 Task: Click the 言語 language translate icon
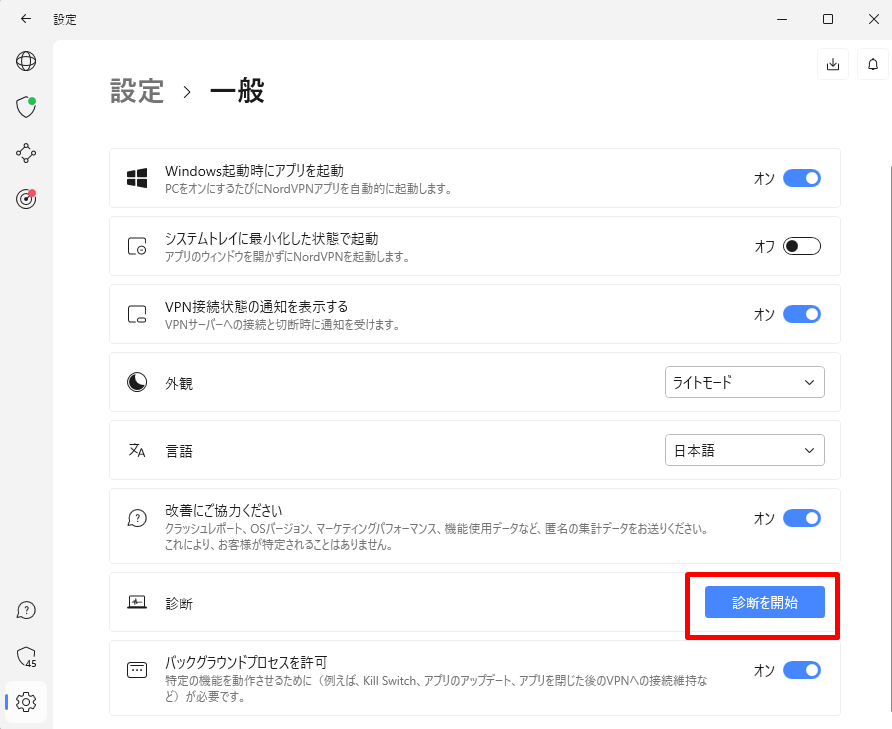(x=137, y=450)
